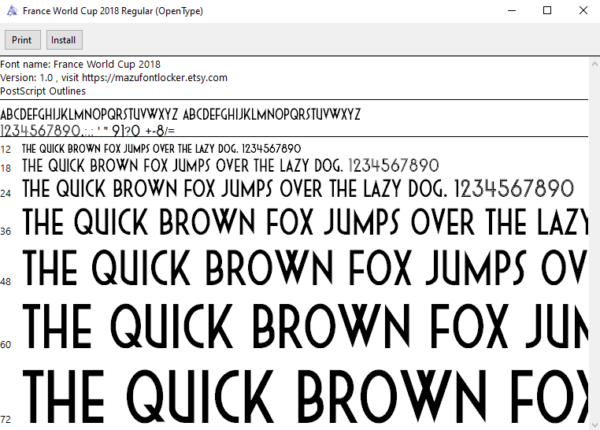600x430 pixels.
Task: Click the 48-point sample sentence
Action: tap(305, 268)
